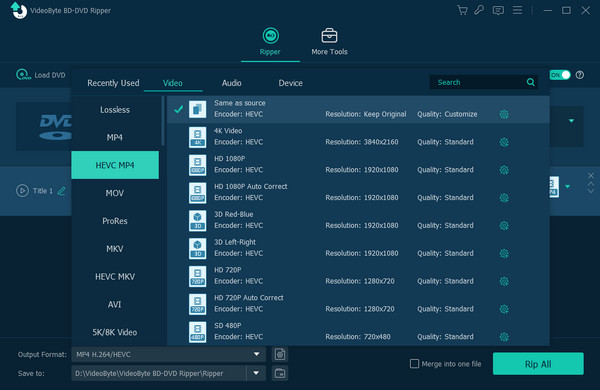This screenshot has height=390, width=600.
Task: Open the Recently Used tab
Action: tap(113, 83)
